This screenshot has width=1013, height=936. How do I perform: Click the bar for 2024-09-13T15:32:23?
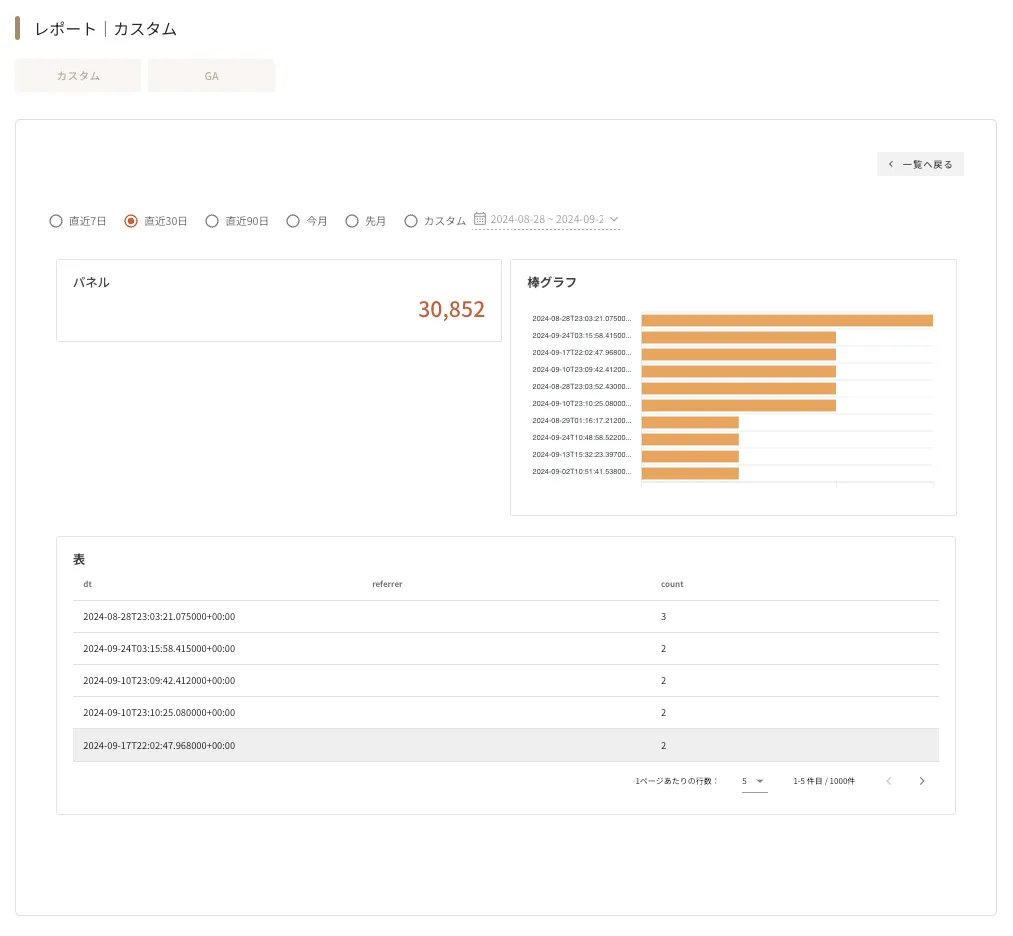tap(690, 456)
